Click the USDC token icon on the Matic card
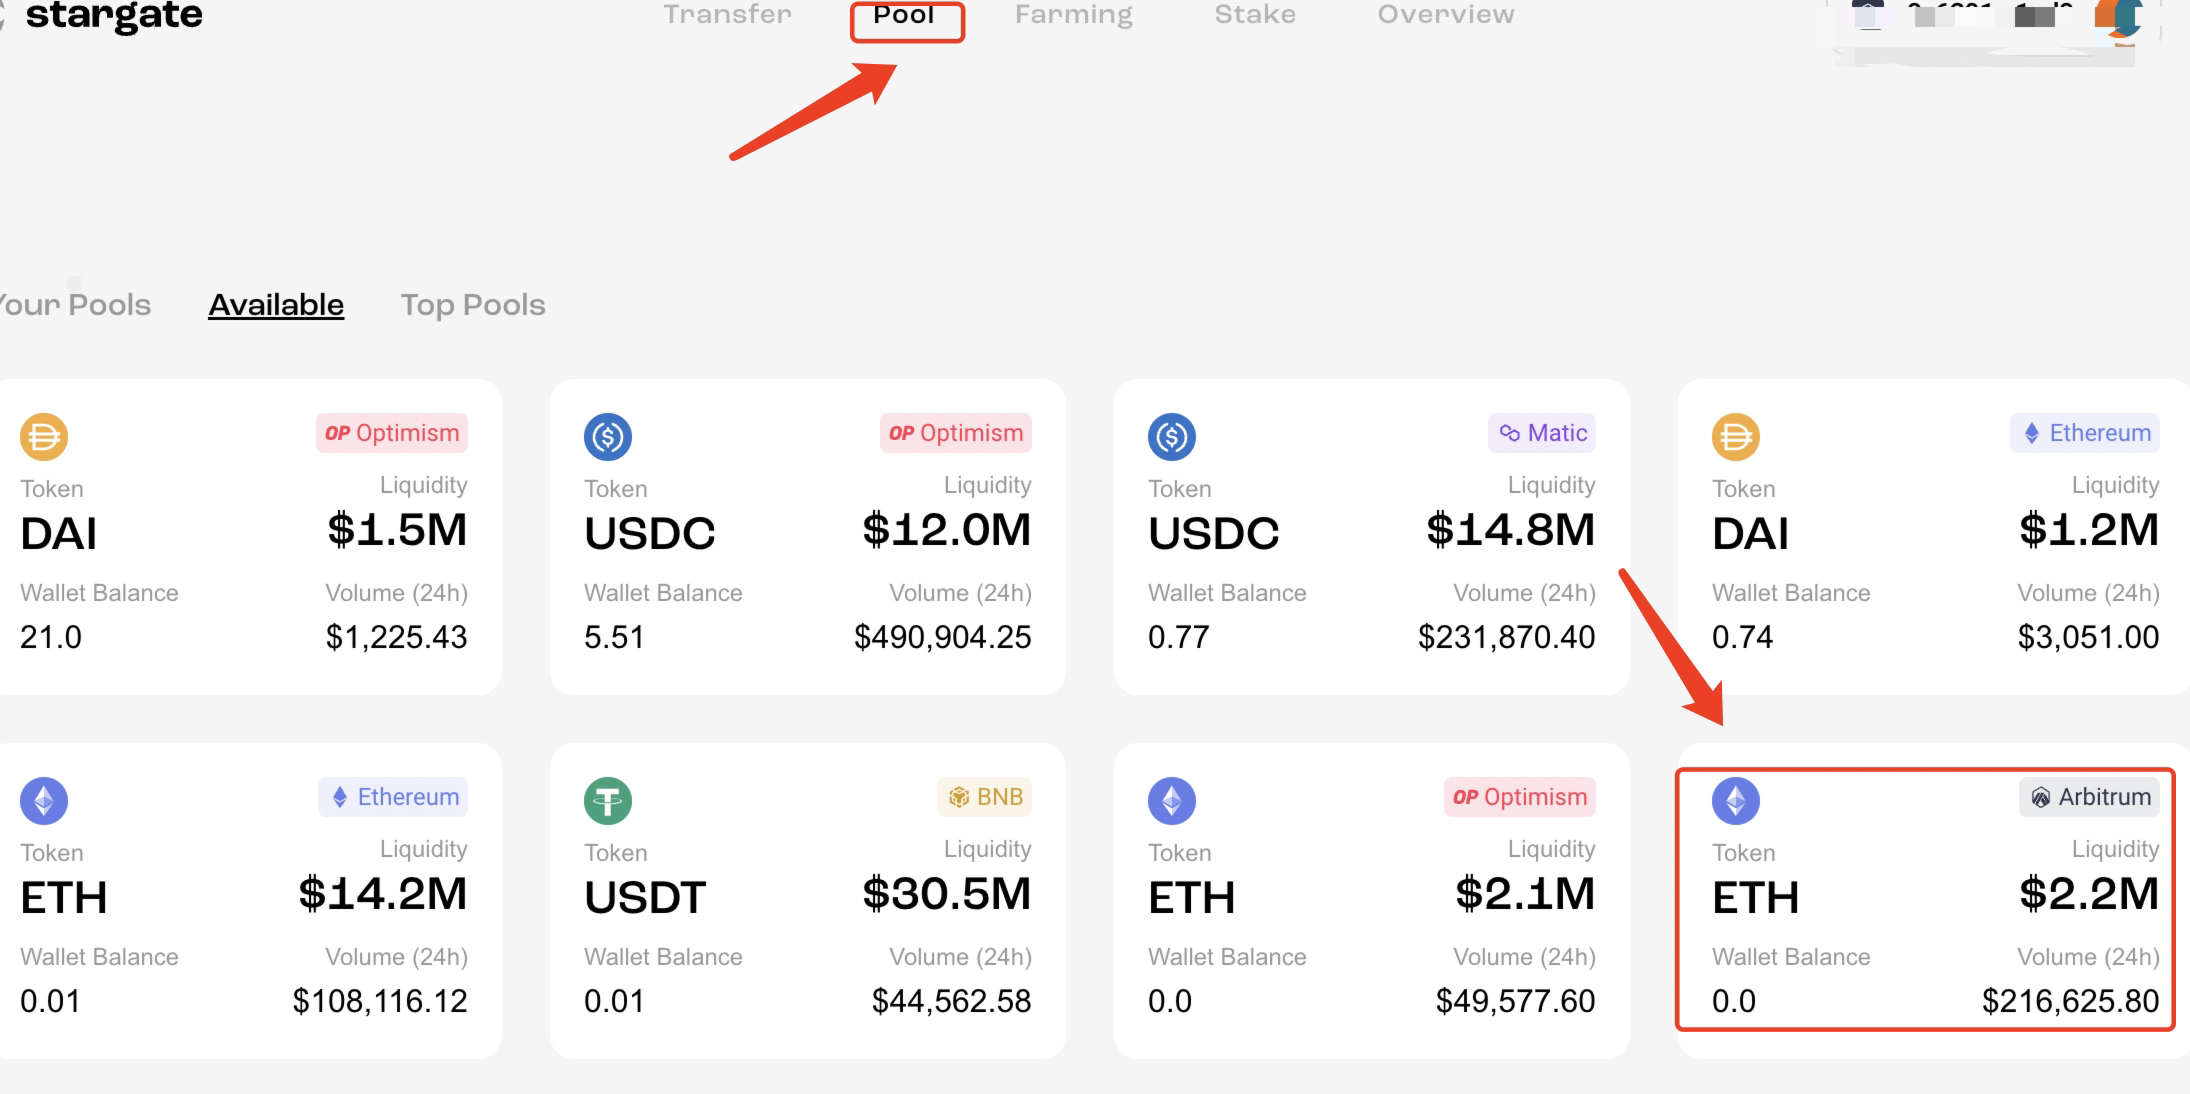Screen dimensions: 2190x1094 click(x=1172, y=437)
